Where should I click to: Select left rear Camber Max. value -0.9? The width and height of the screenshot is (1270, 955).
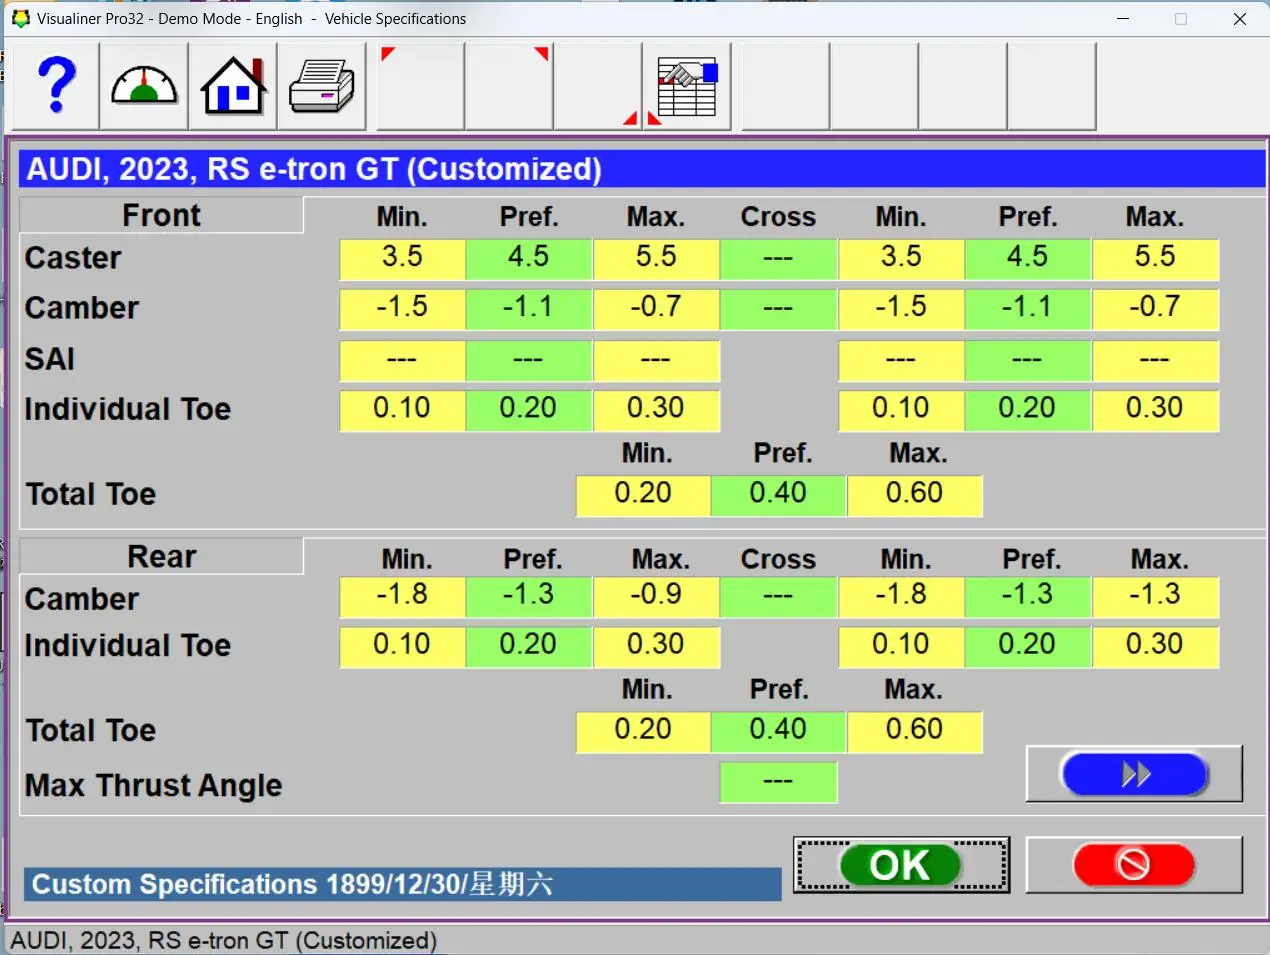coord(656,597)
